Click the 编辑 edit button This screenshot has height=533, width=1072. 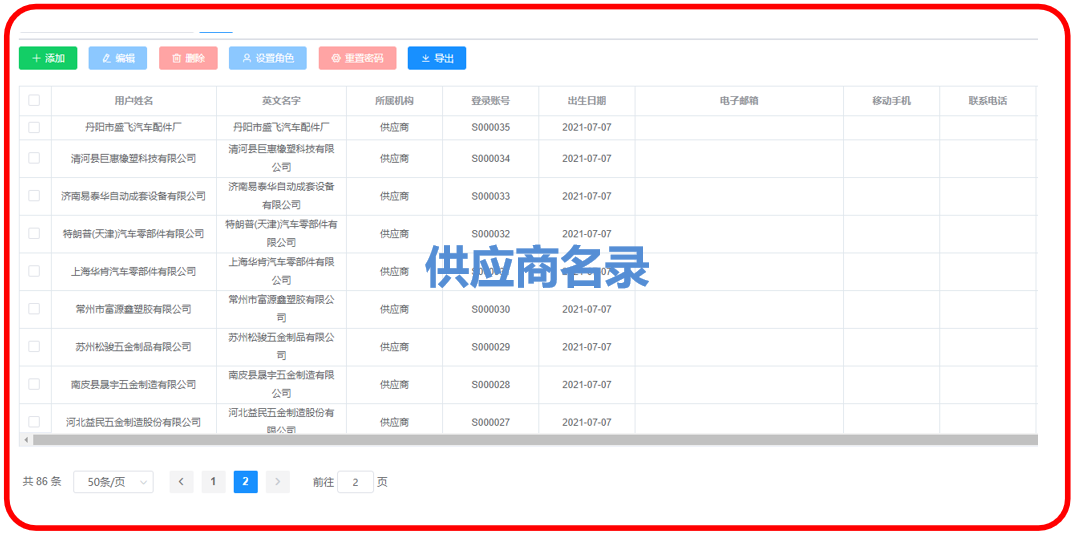coord(118,58)
